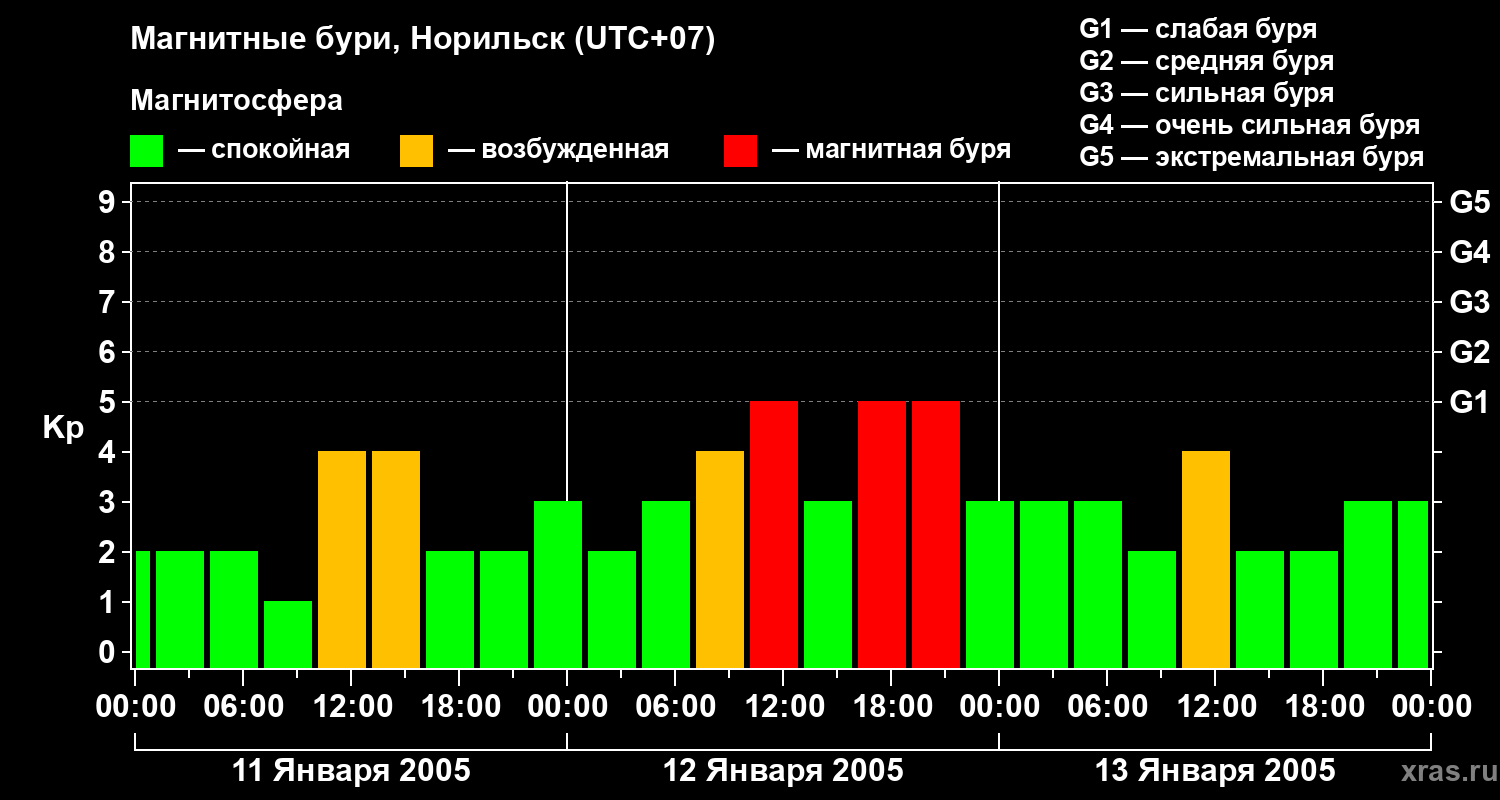Click "G5 — экстремальная буря" text

pos(1252,157)
